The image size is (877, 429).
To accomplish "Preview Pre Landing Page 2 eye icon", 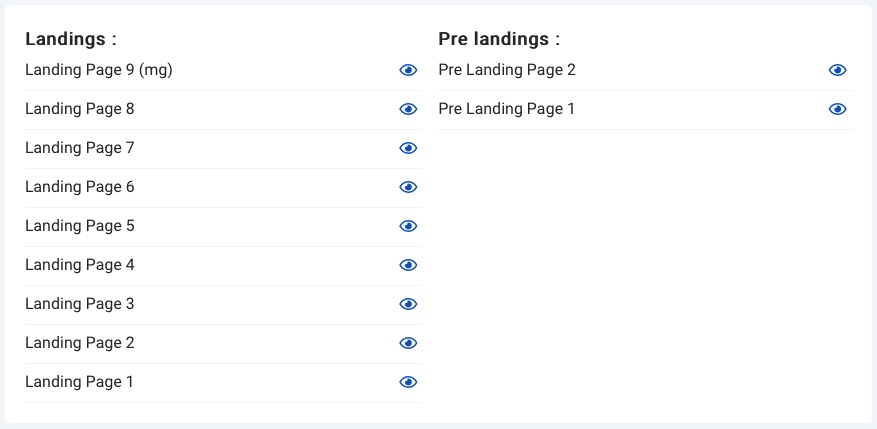I will pyautogui.click(x=837, y=70).
